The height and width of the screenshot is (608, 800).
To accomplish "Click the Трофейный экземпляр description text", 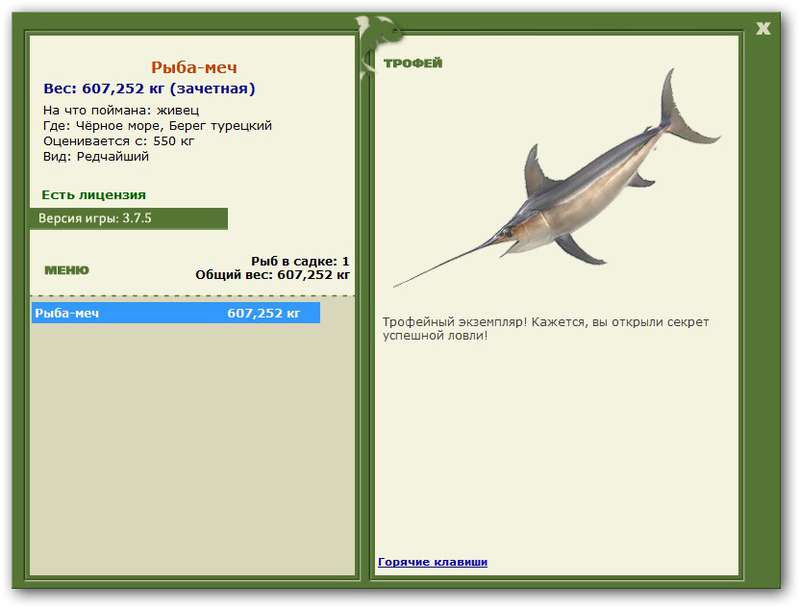I will coord(545,328).
